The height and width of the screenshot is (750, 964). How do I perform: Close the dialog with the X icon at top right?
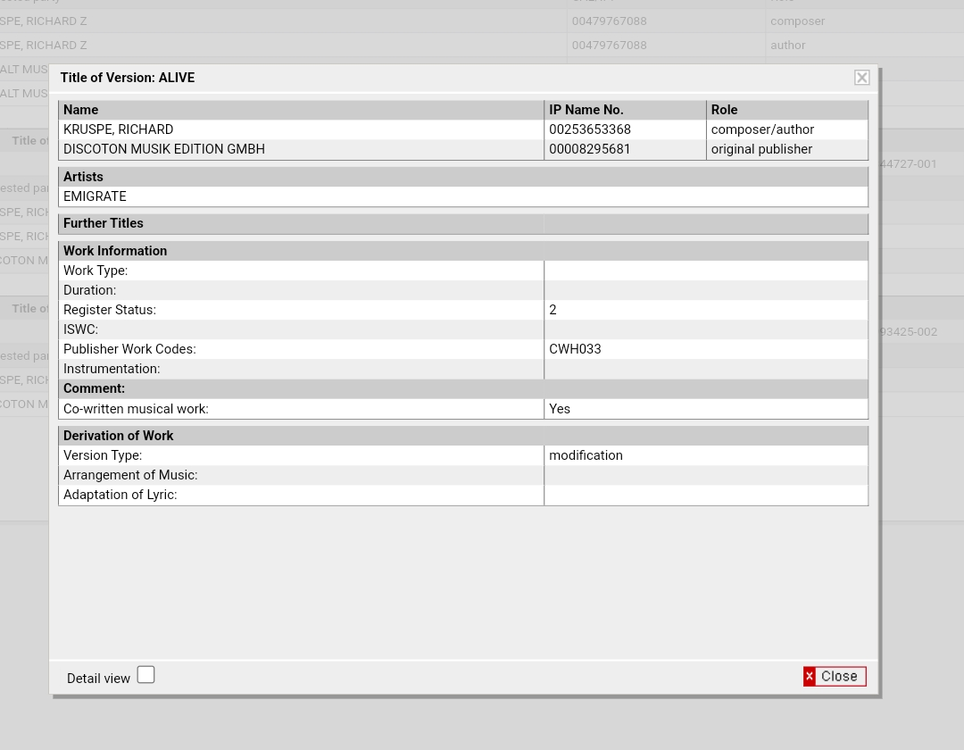[861, 77]
